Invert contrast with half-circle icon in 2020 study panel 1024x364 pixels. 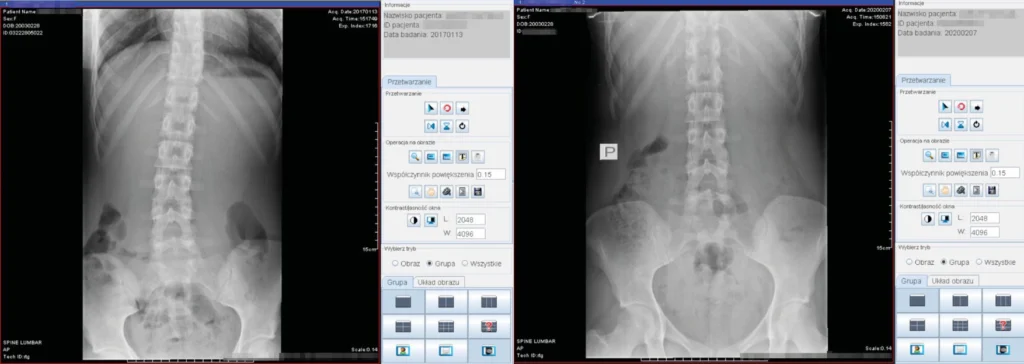[x=927, y=219]
